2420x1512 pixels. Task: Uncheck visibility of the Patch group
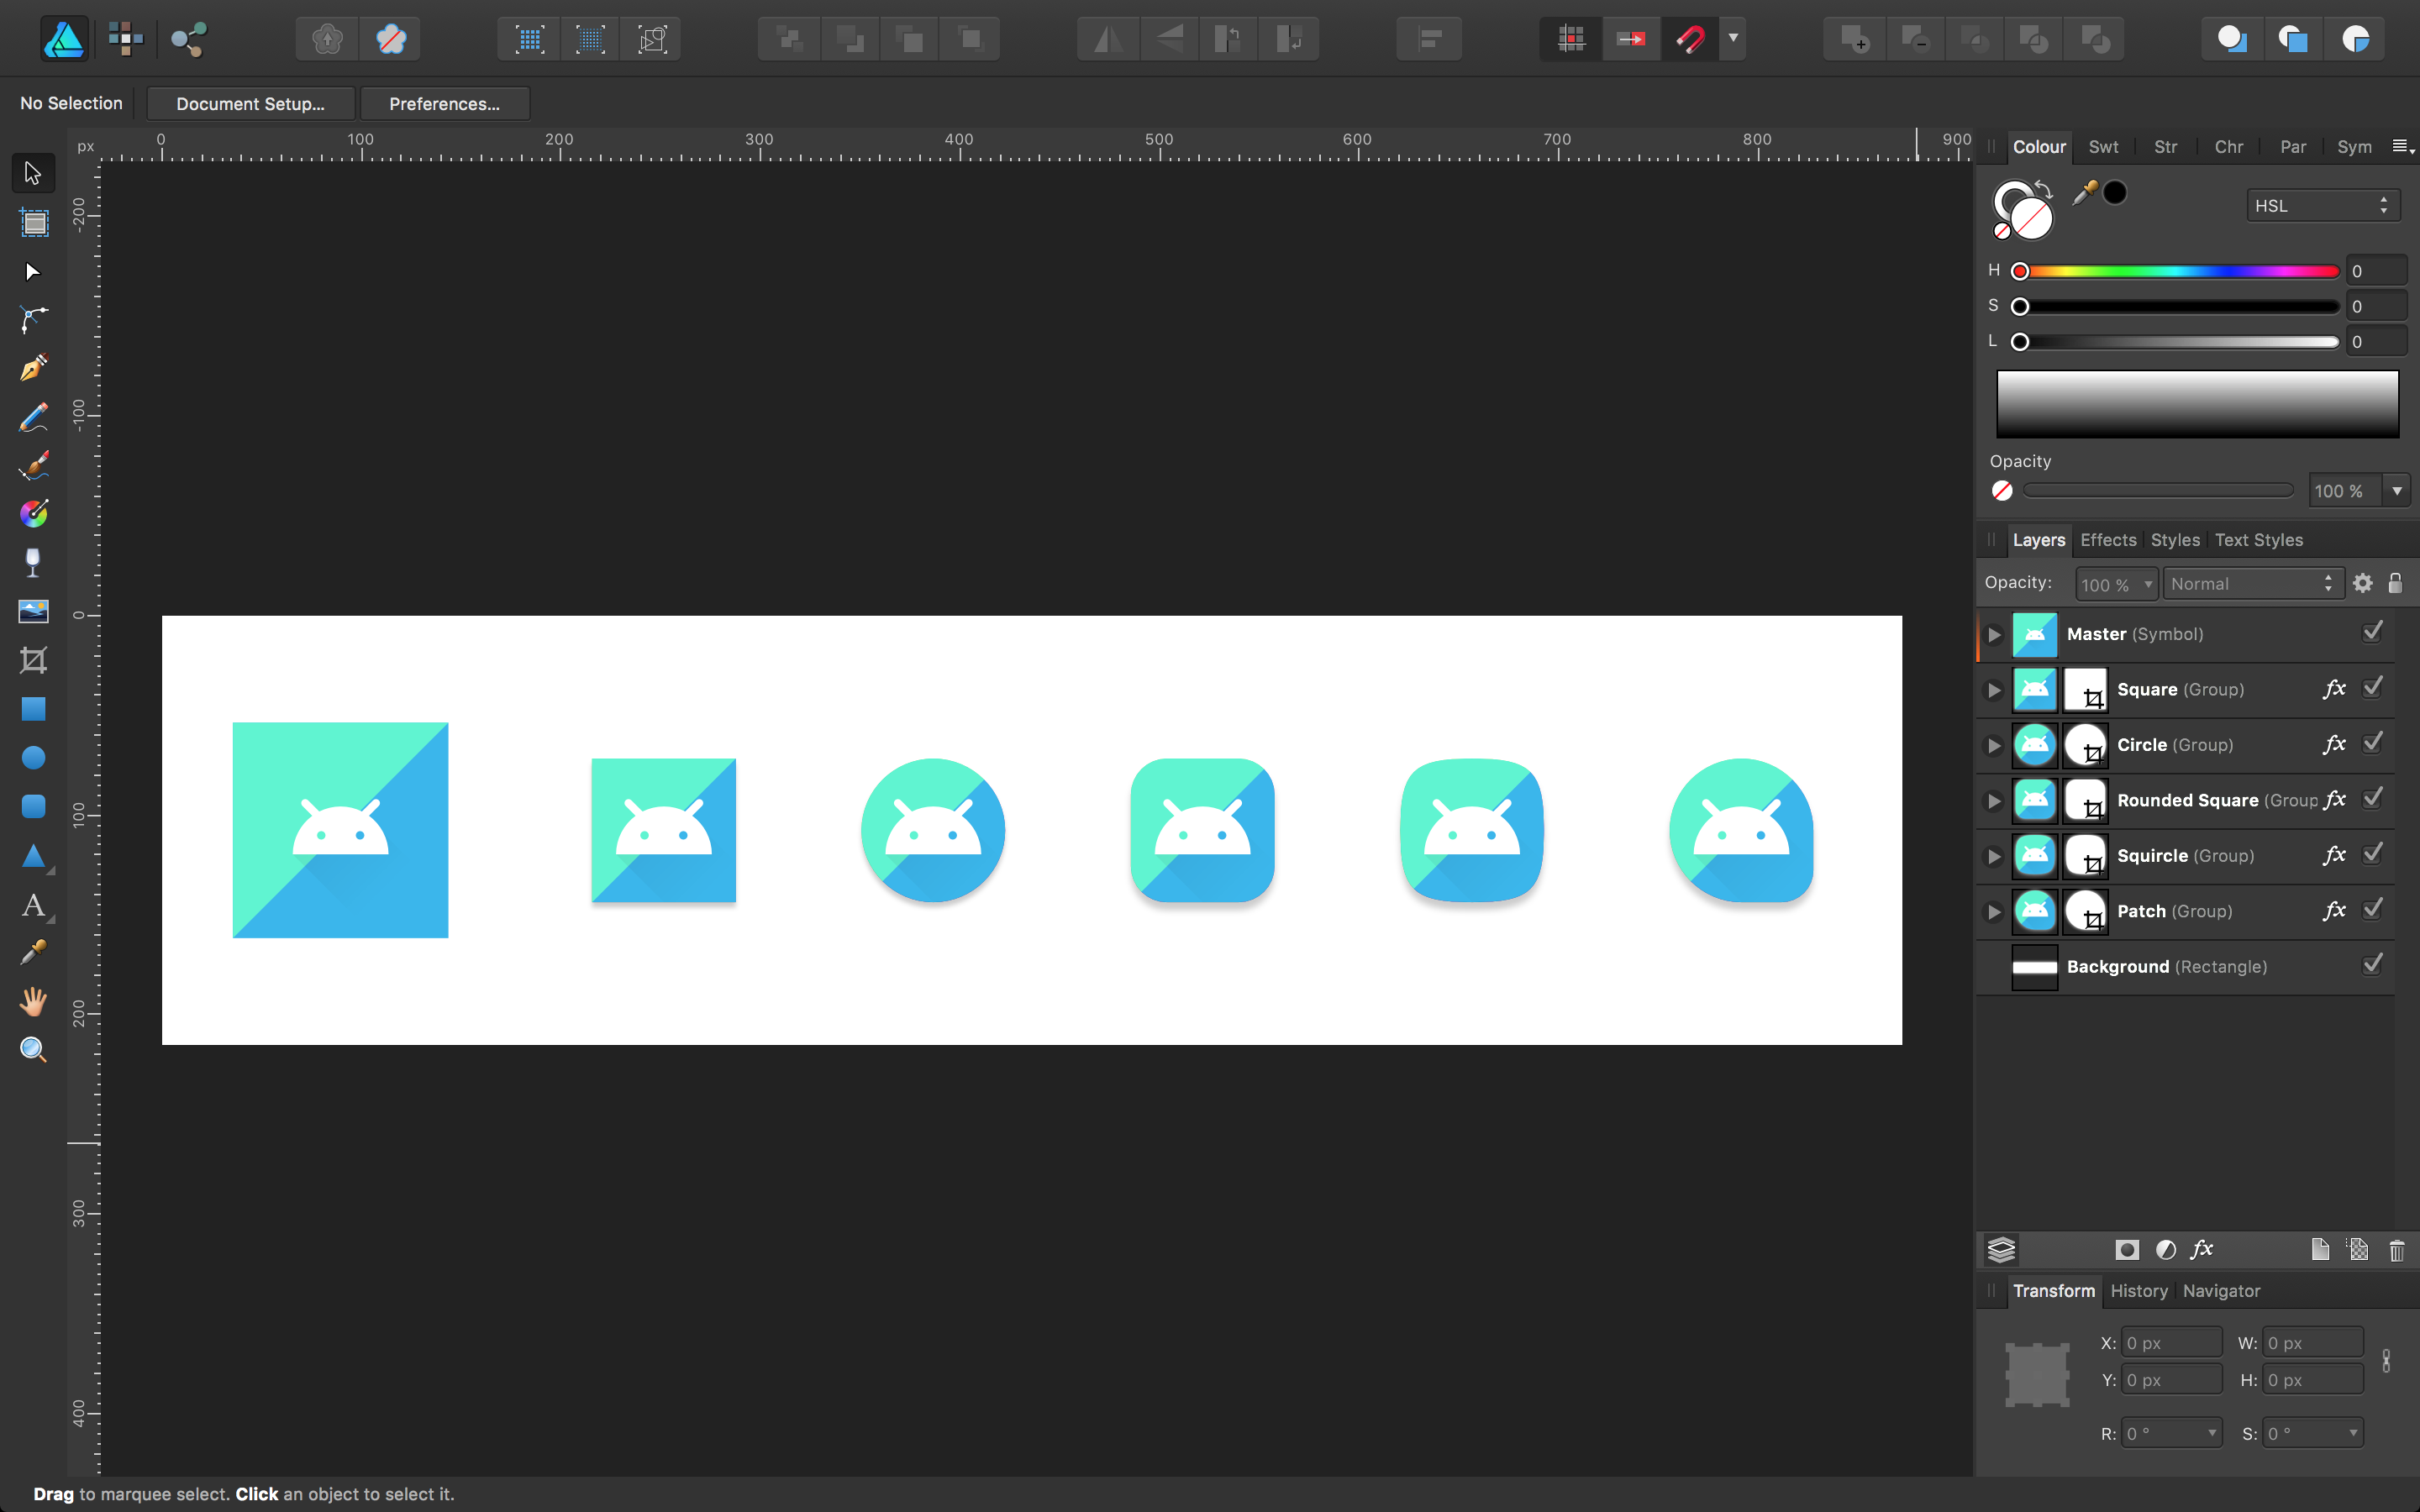(2374, 909)
